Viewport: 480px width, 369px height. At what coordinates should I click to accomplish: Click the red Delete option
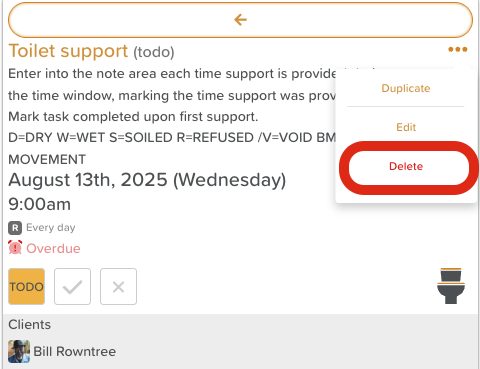406,166
